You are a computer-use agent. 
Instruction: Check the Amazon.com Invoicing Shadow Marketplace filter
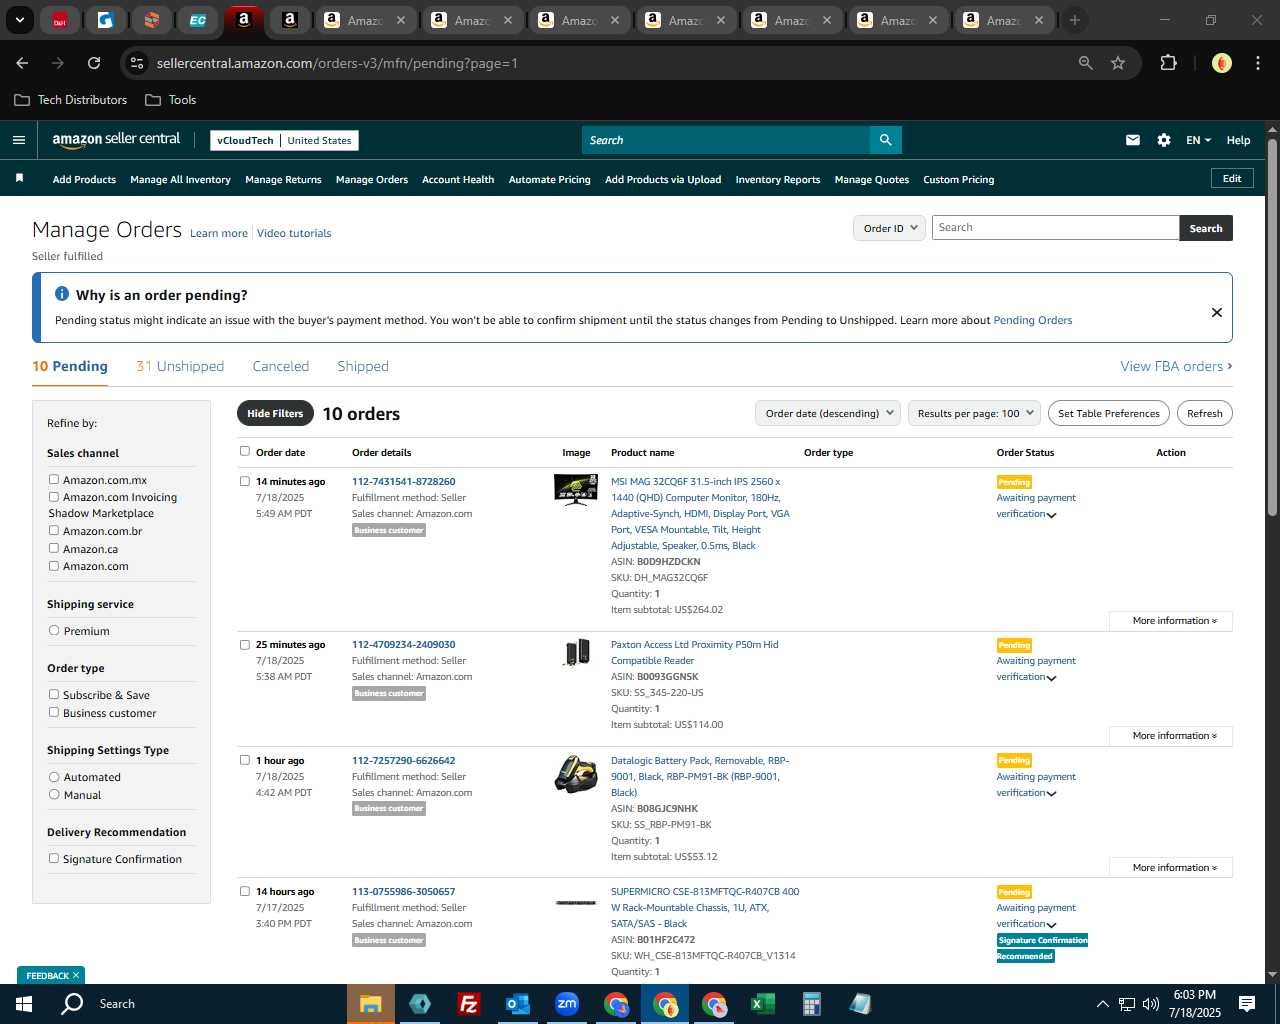point(54,496)
